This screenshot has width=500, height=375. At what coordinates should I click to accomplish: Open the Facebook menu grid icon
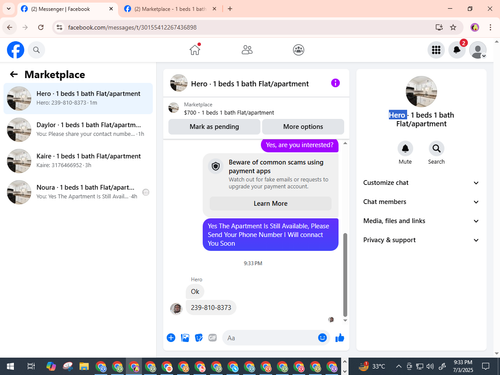tap(436, 50)
